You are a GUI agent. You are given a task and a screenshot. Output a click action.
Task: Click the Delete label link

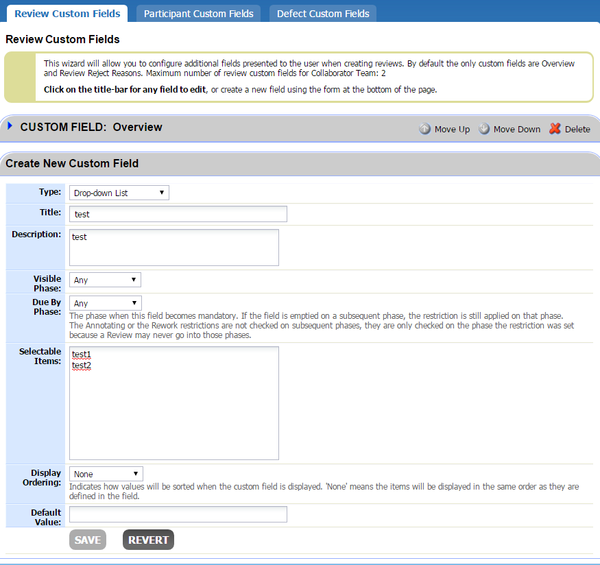577,129
